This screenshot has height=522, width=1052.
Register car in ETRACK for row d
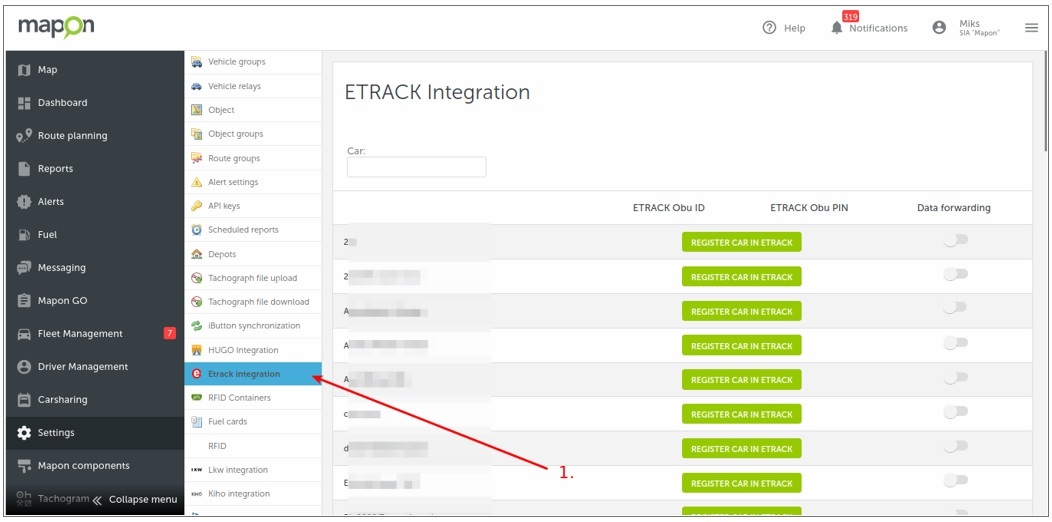click(741, 449)
